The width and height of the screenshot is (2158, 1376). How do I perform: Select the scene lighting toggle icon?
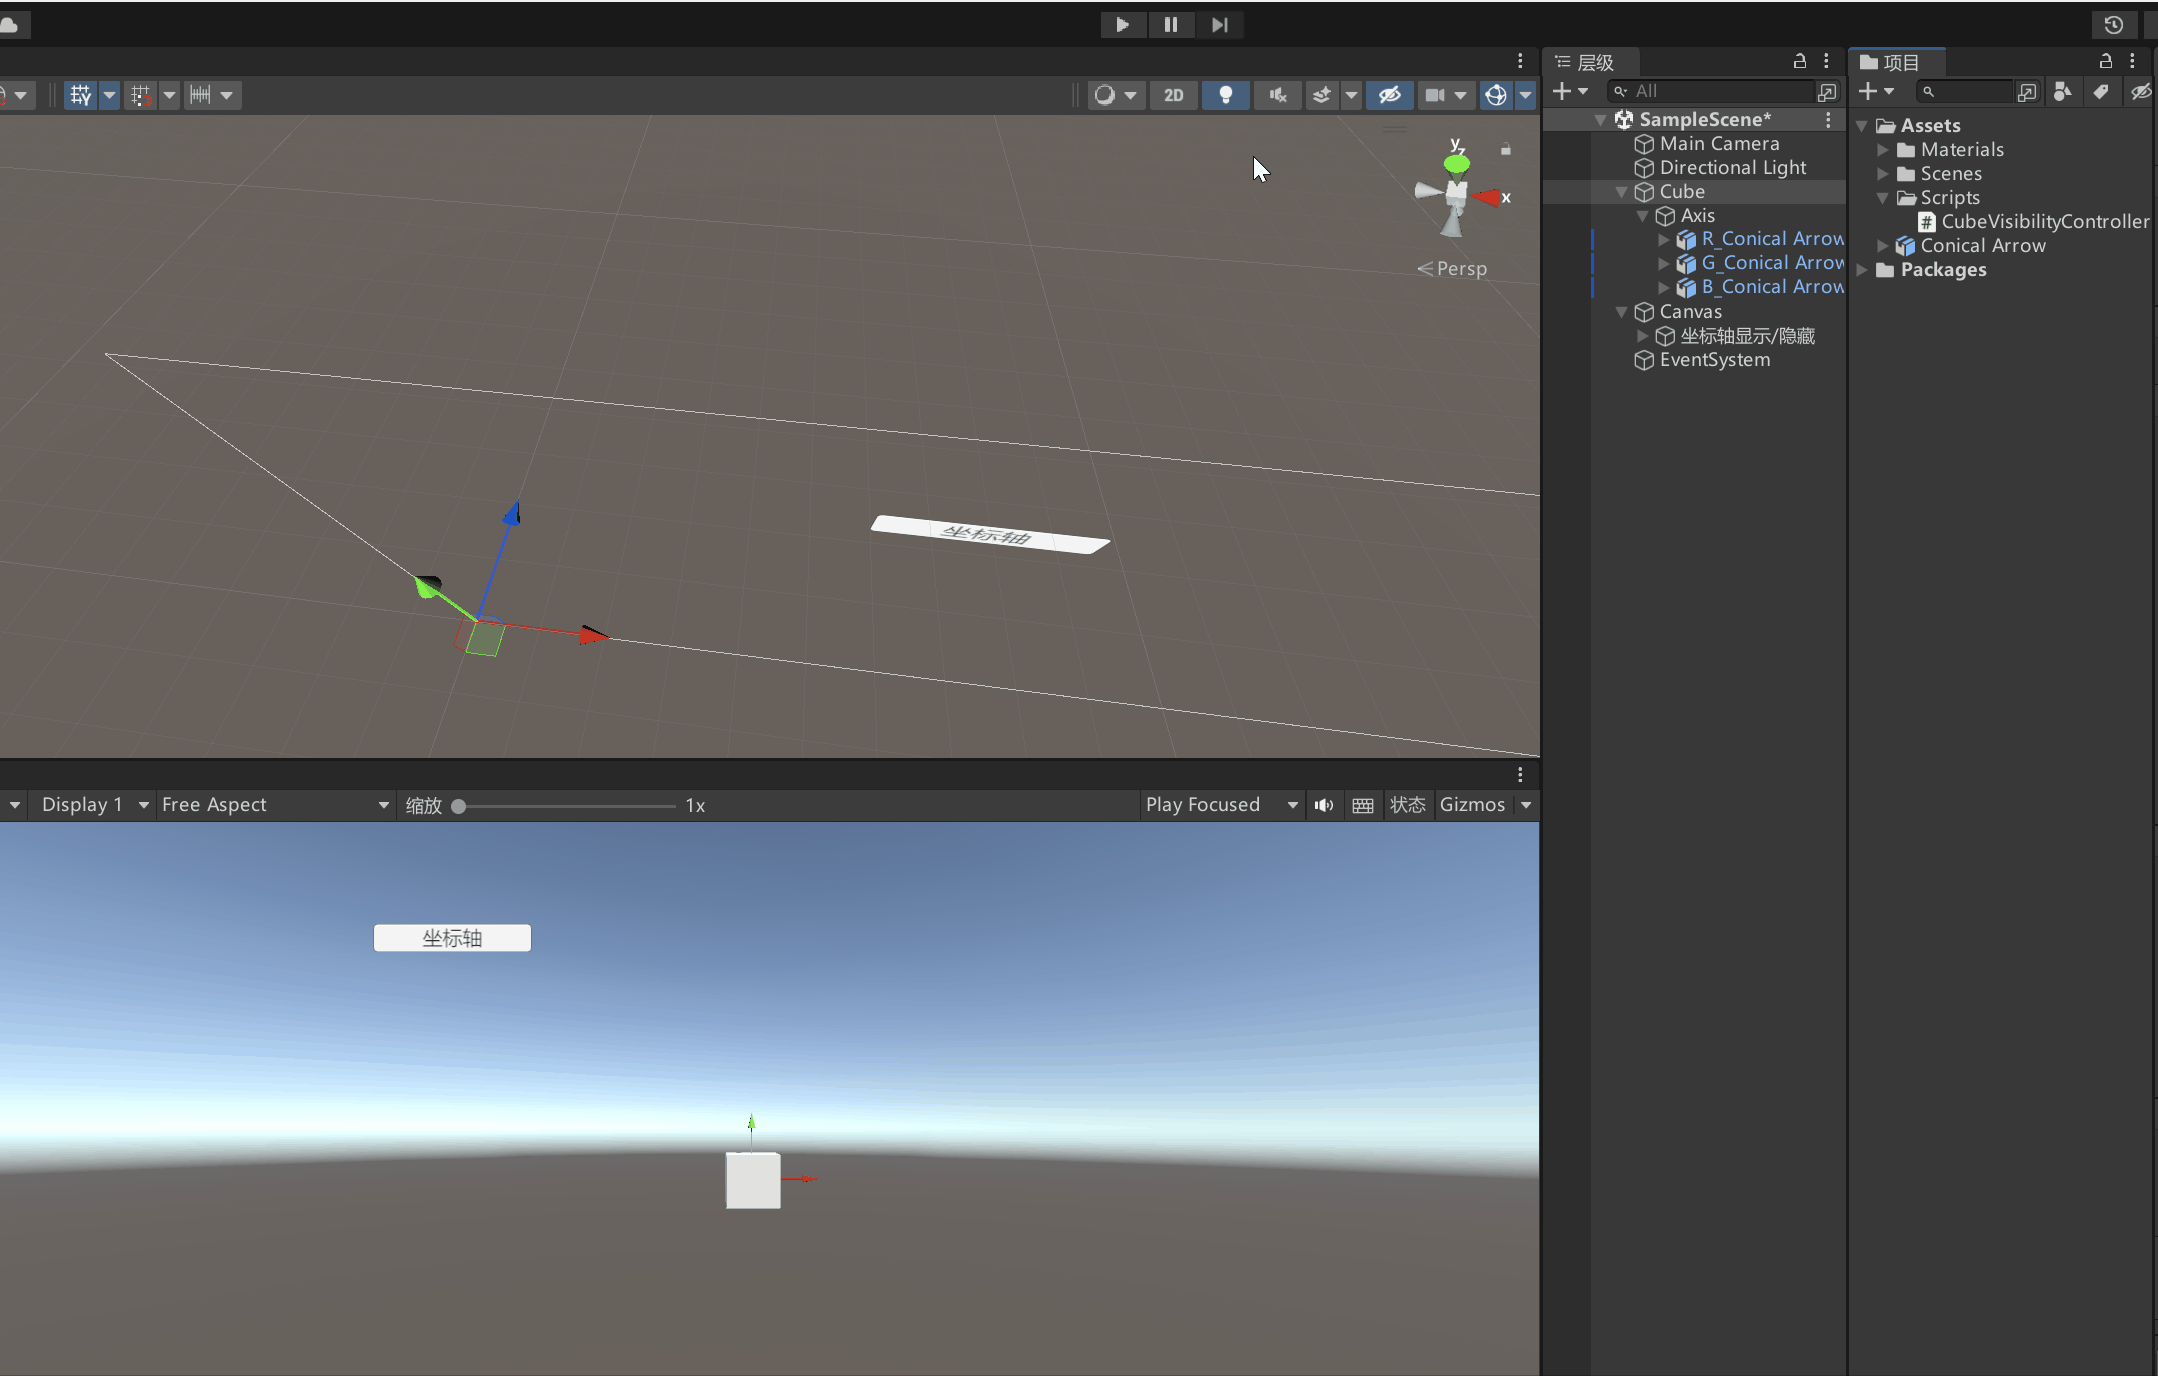(x=1224, y=93)
